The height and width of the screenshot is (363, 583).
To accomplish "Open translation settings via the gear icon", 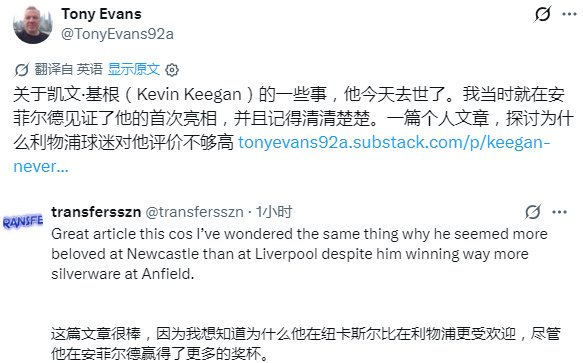I will [x=172, y=70].
